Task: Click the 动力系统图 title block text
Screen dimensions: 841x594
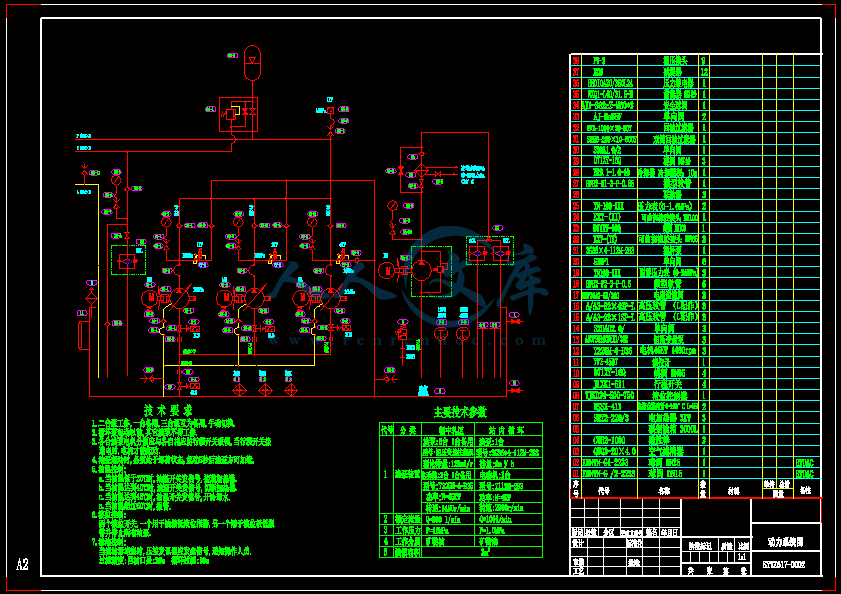Action: coord(786,542)
